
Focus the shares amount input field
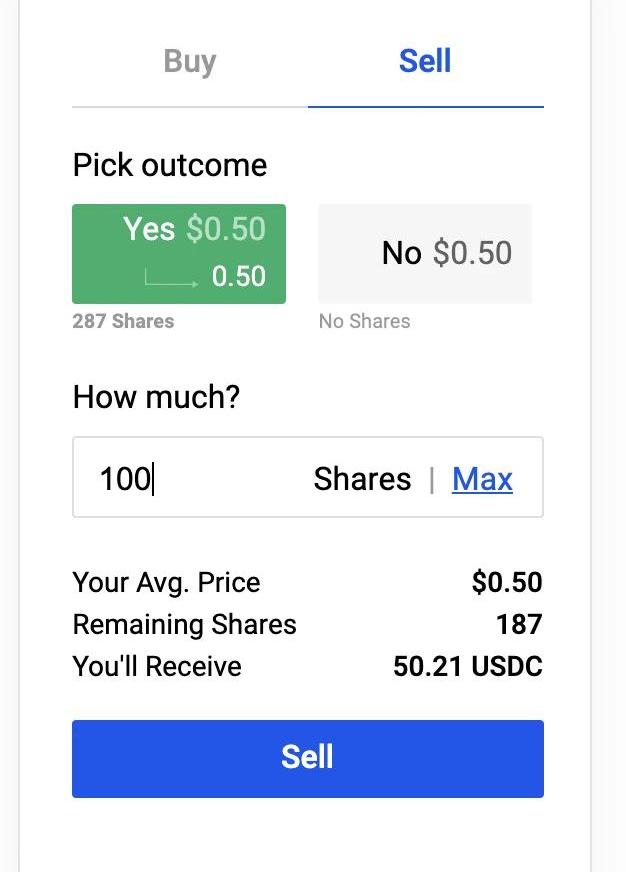[x=200, y=478]
